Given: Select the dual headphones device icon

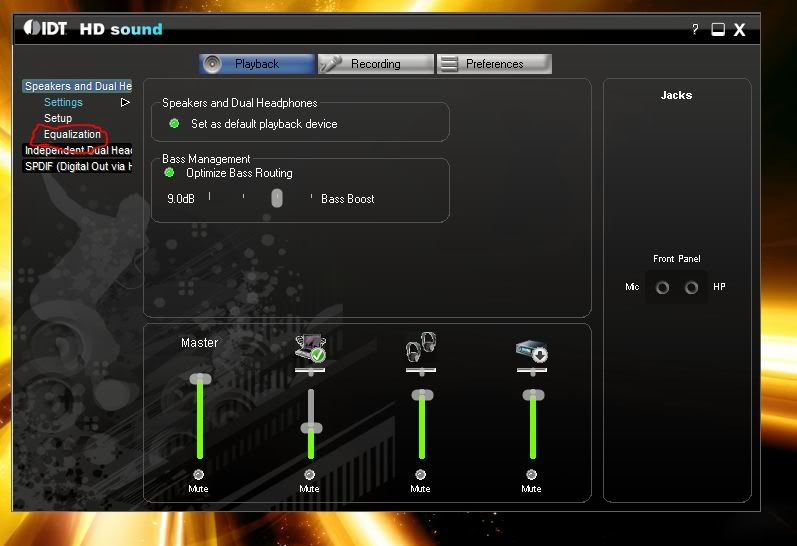Looking at the screenshot, I should tap(421, 347).
